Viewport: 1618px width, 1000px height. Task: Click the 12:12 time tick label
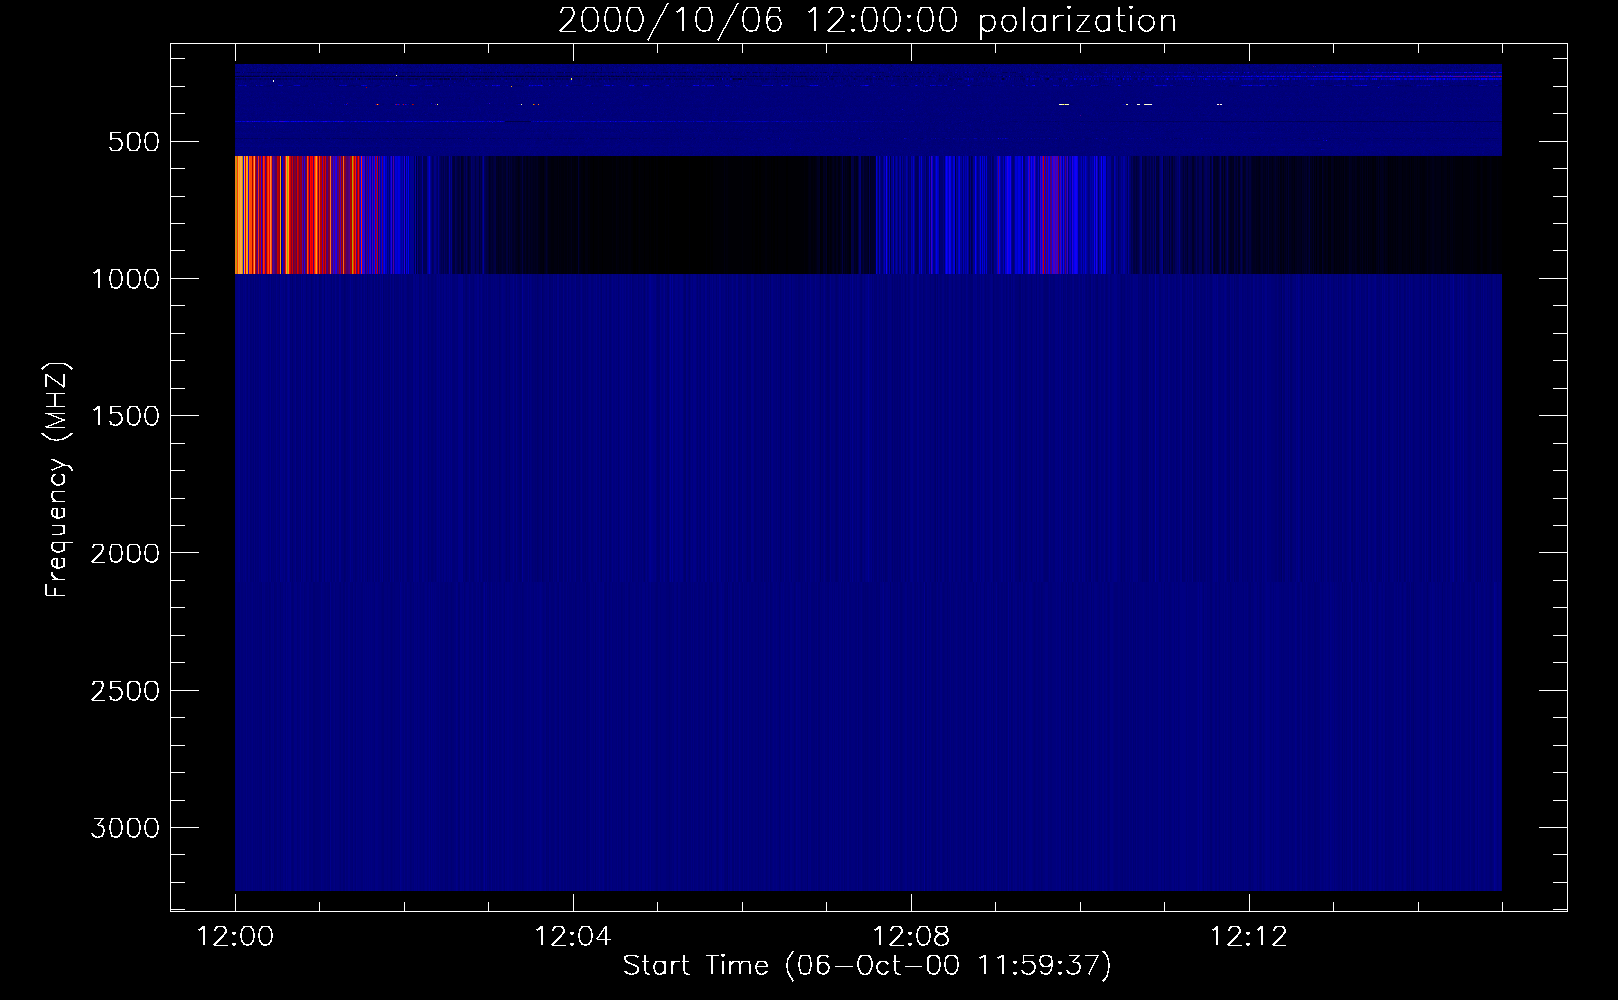tap(1248, 937)
